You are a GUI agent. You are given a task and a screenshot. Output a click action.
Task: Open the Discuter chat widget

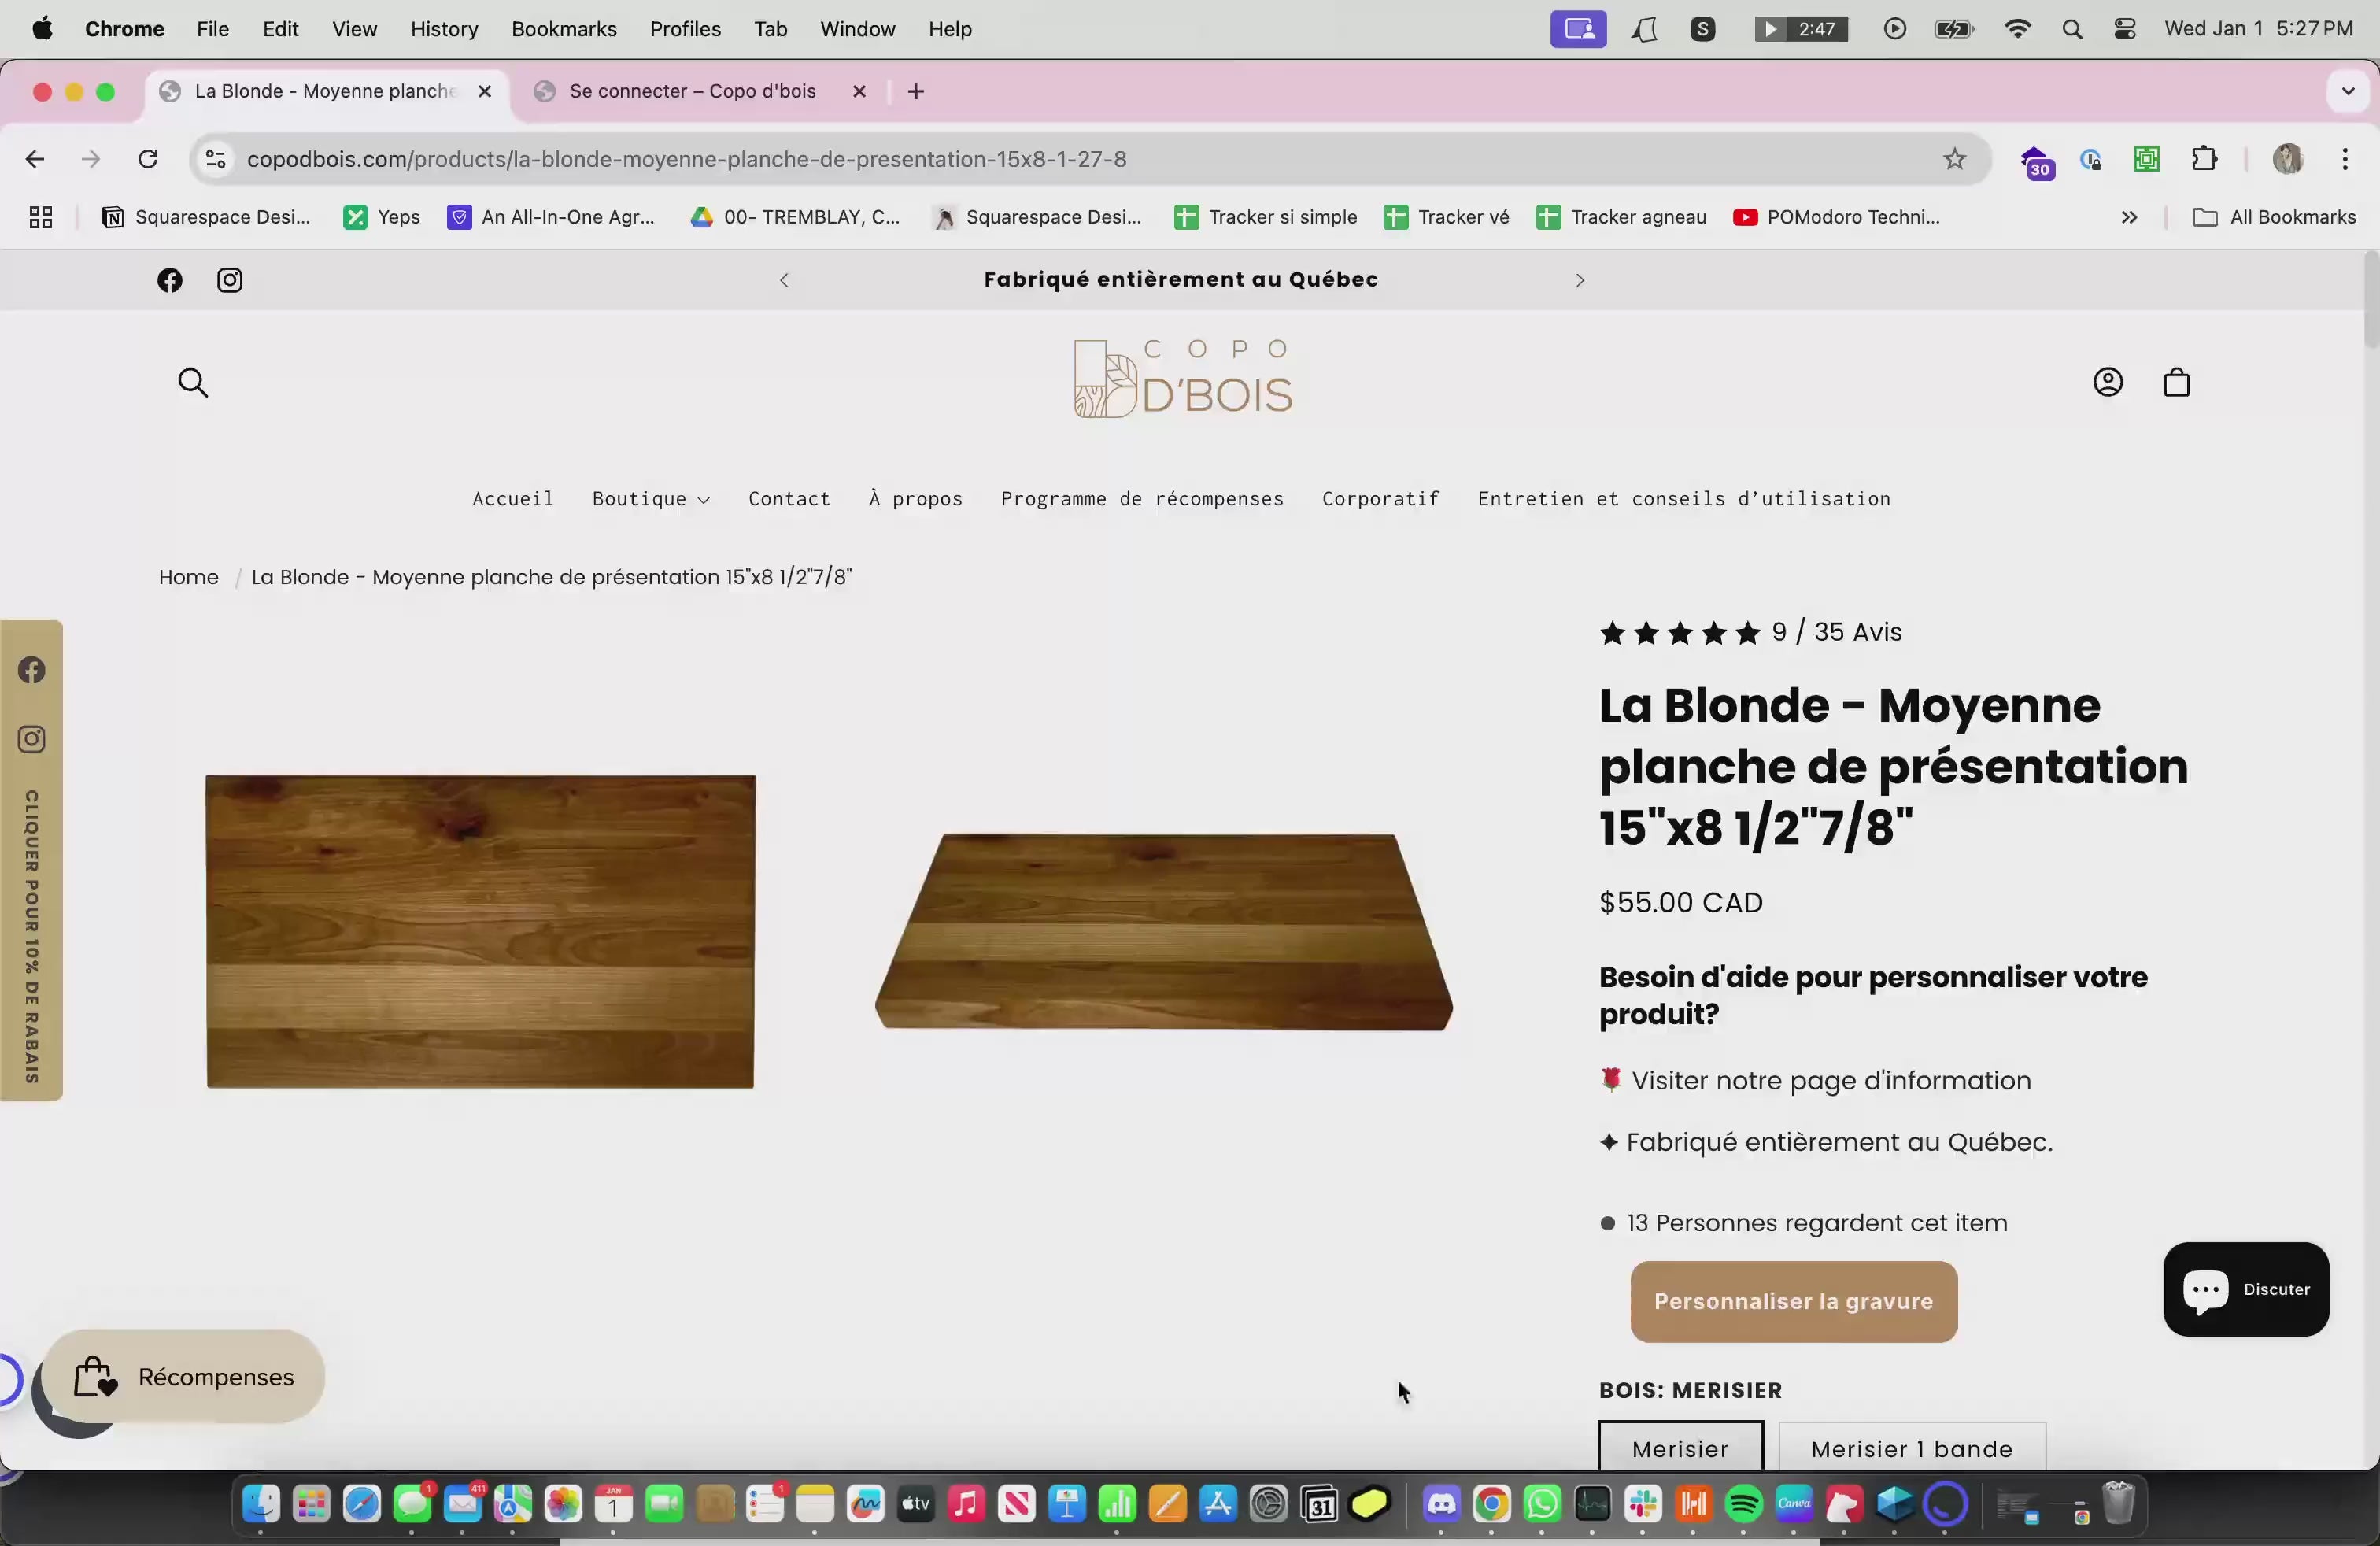point(2245,1289)
